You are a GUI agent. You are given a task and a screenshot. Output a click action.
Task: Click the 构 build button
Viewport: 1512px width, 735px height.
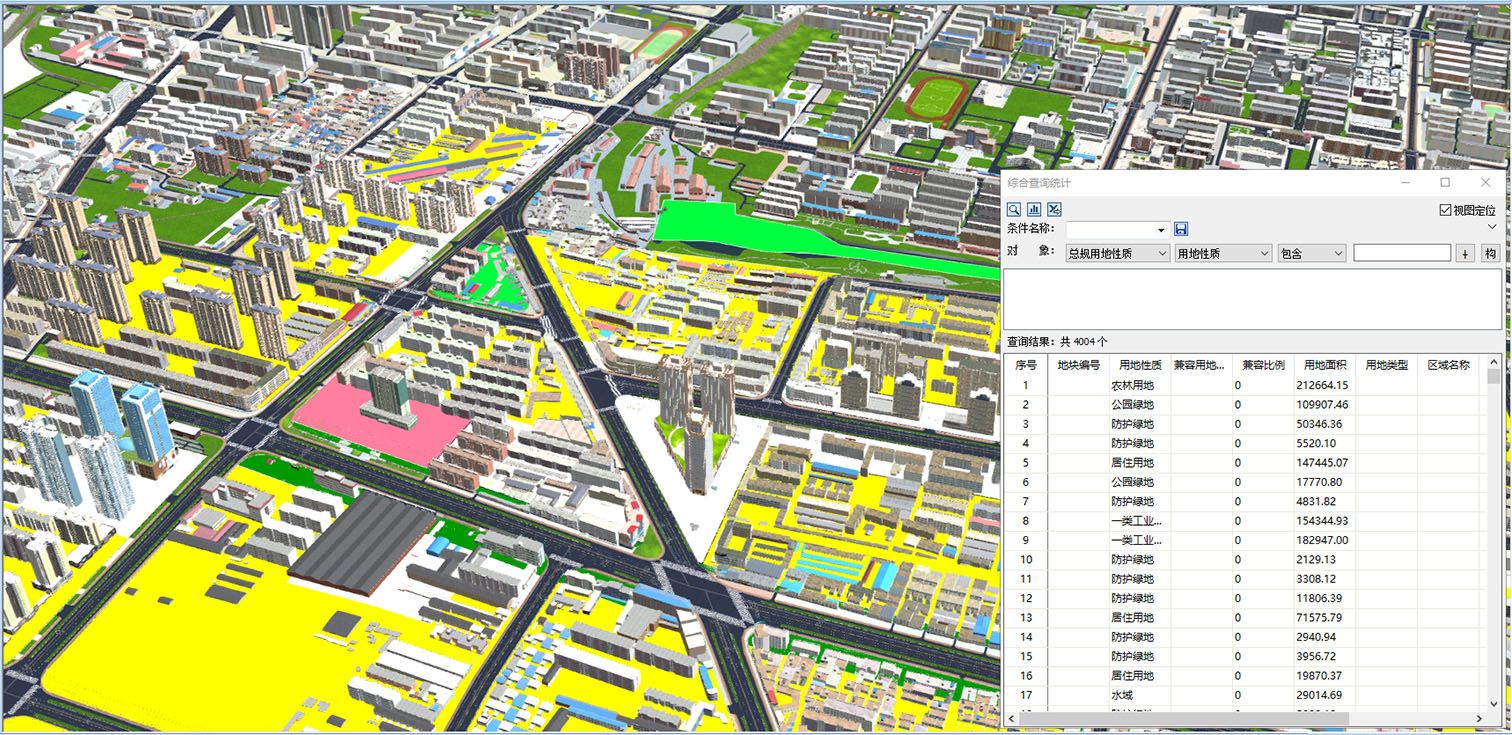[x=1490, y=254]
